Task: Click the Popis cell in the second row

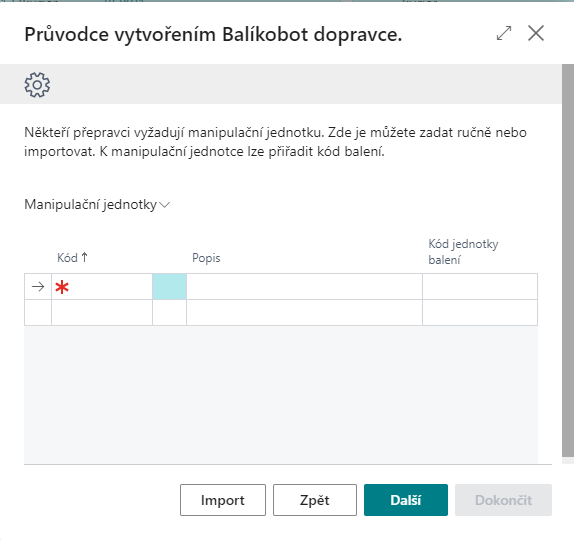Action: point(304,312)
